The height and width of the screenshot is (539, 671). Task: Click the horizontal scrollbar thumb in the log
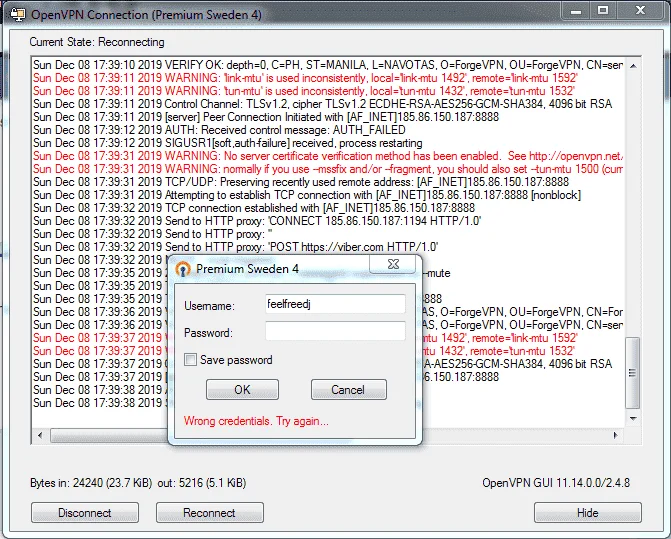[x=109, y=435]
